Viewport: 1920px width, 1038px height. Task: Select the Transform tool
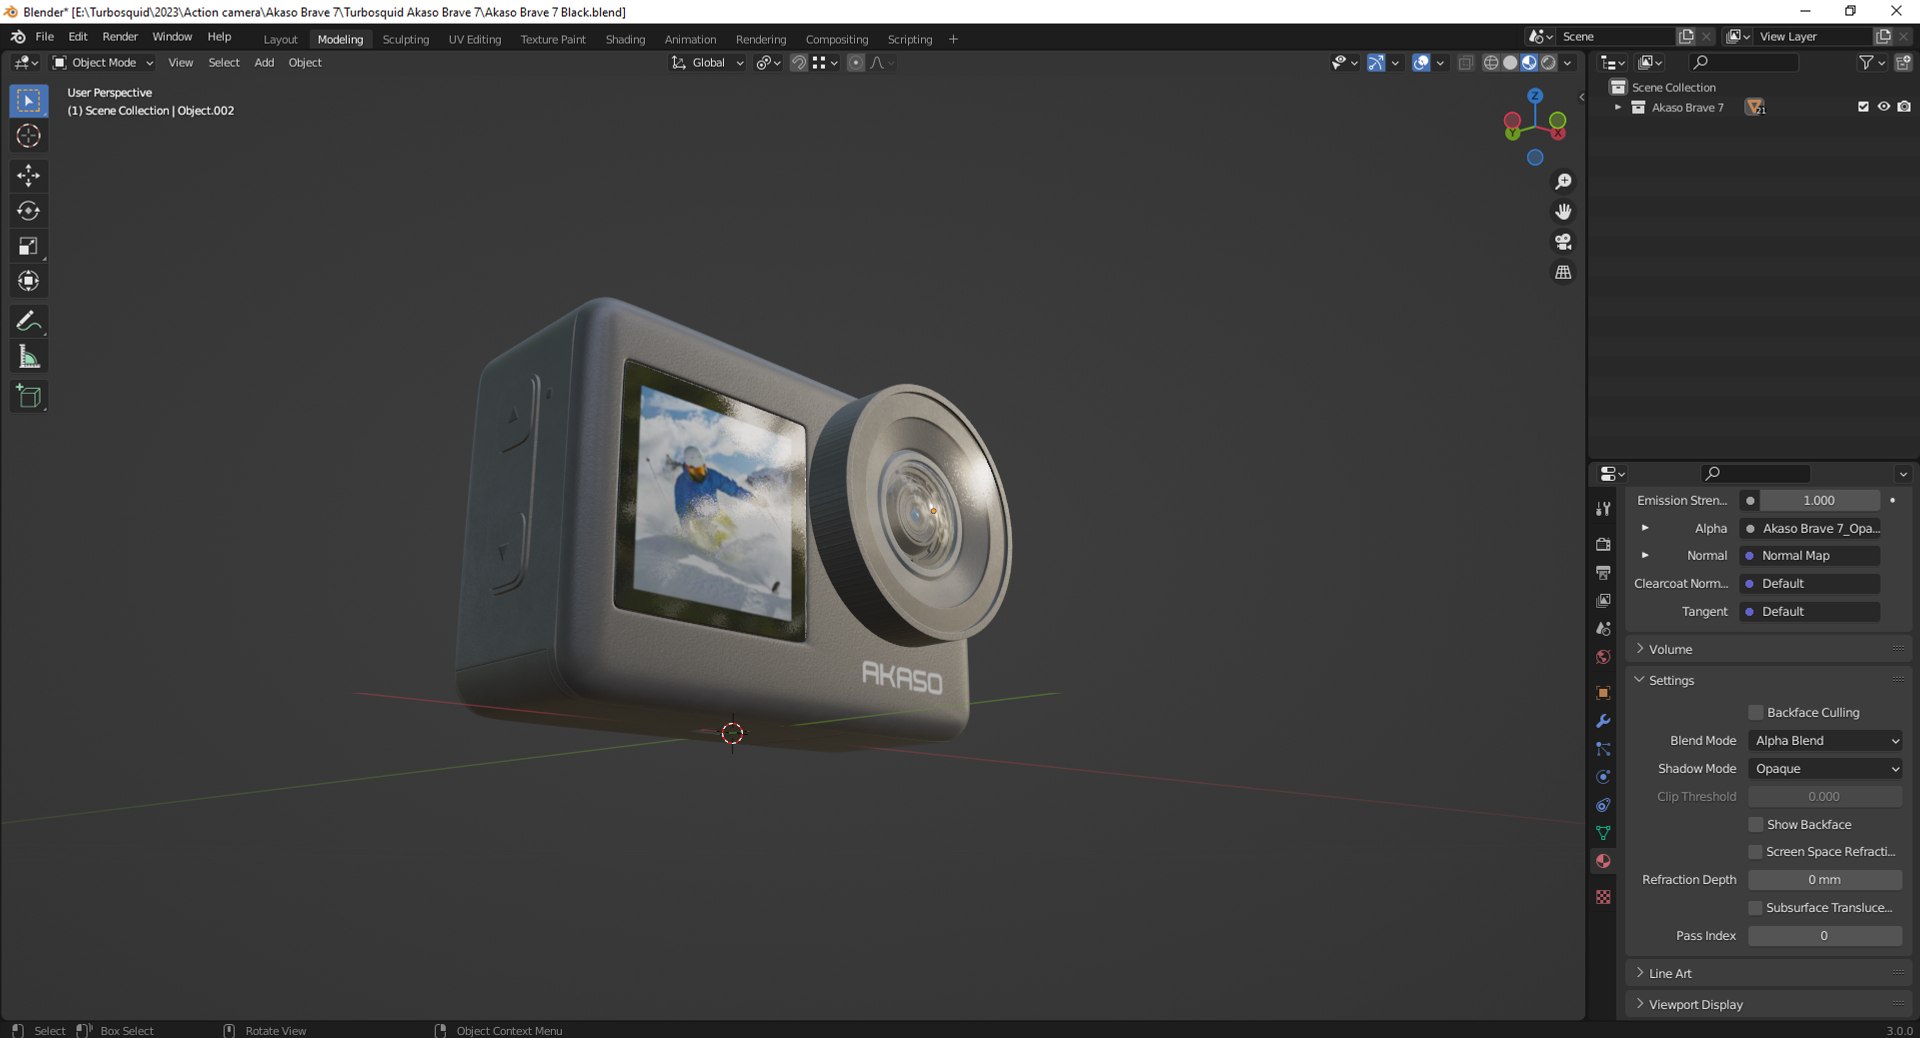coord(28,281)
